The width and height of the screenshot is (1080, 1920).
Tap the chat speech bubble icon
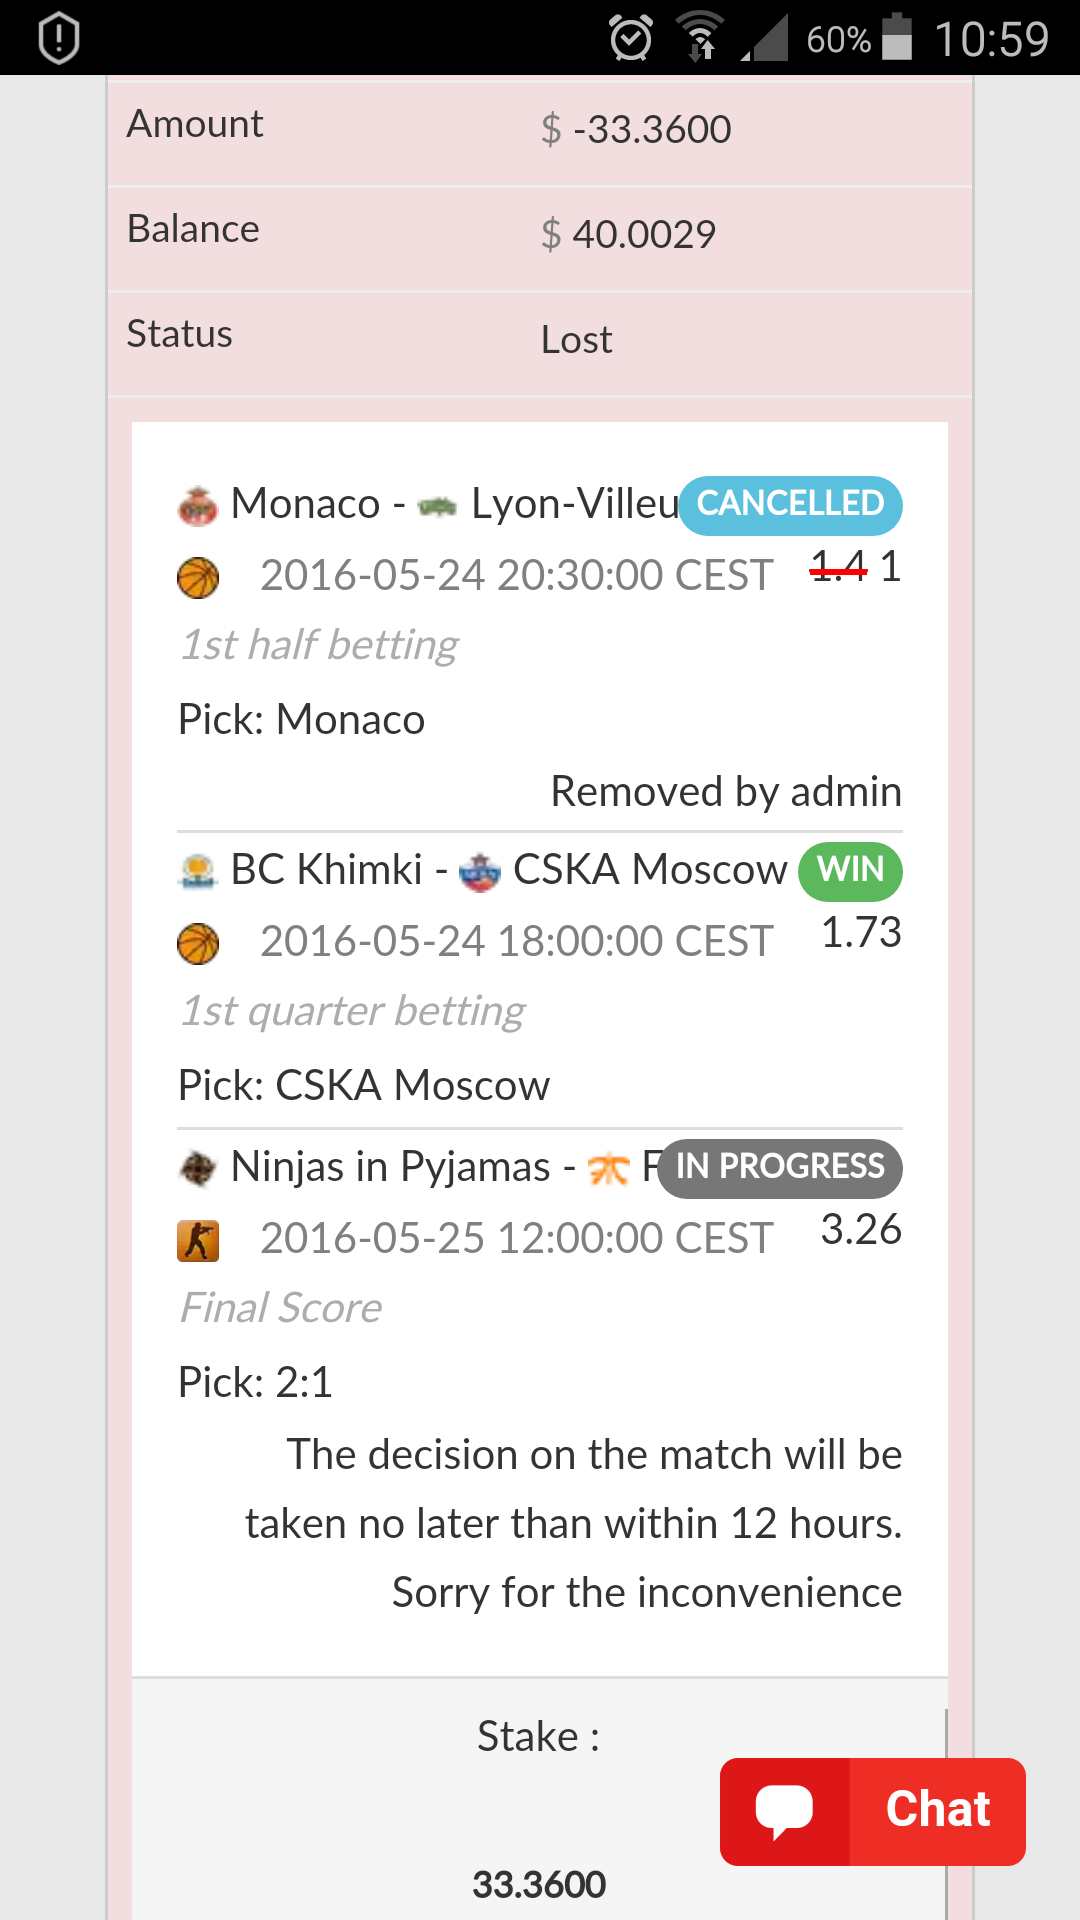[x=784, y=1811]
